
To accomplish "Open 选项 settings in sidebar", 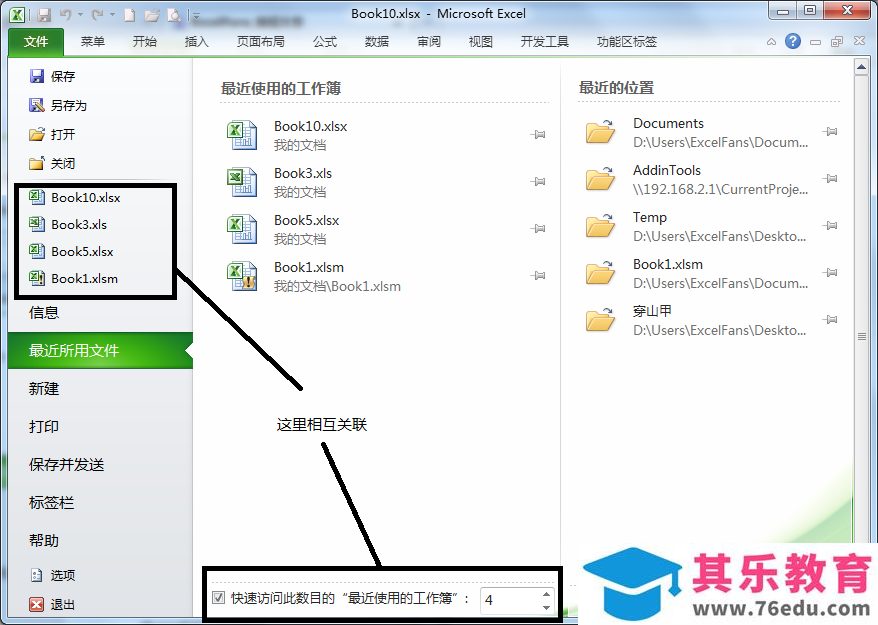I will tap(52, 575).
